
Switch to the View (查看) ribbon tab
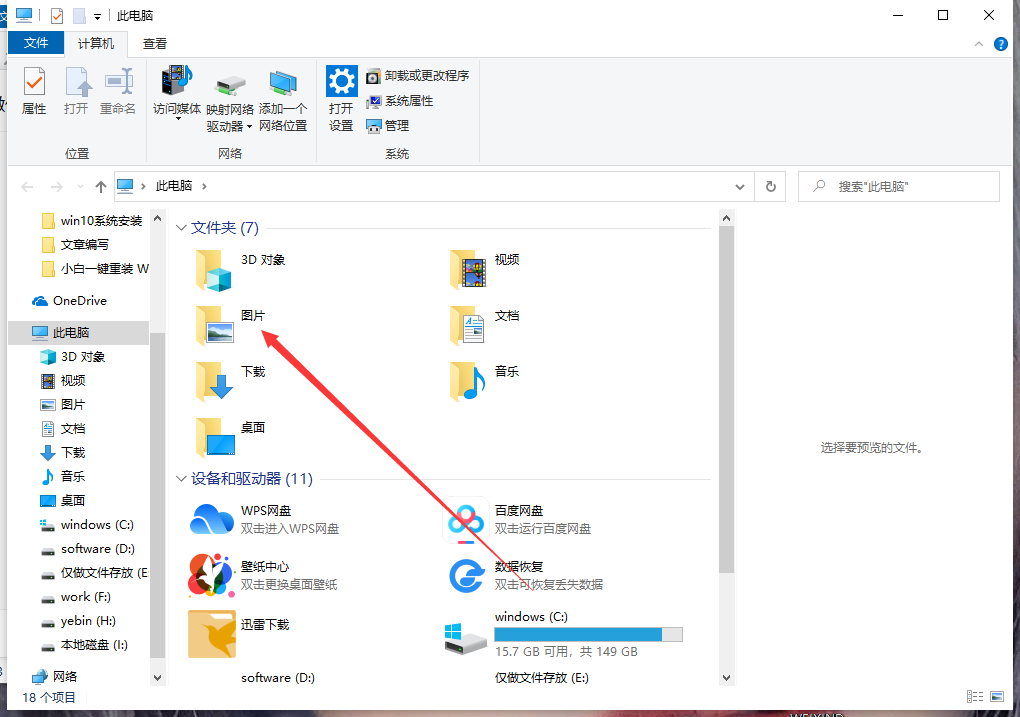click(x=155, y=43)
